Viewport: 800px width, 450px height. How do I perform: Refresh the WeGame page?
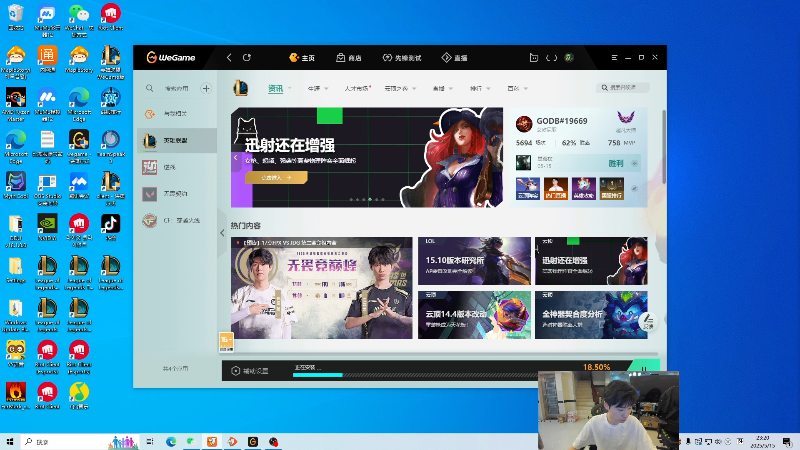pos(247,58)
